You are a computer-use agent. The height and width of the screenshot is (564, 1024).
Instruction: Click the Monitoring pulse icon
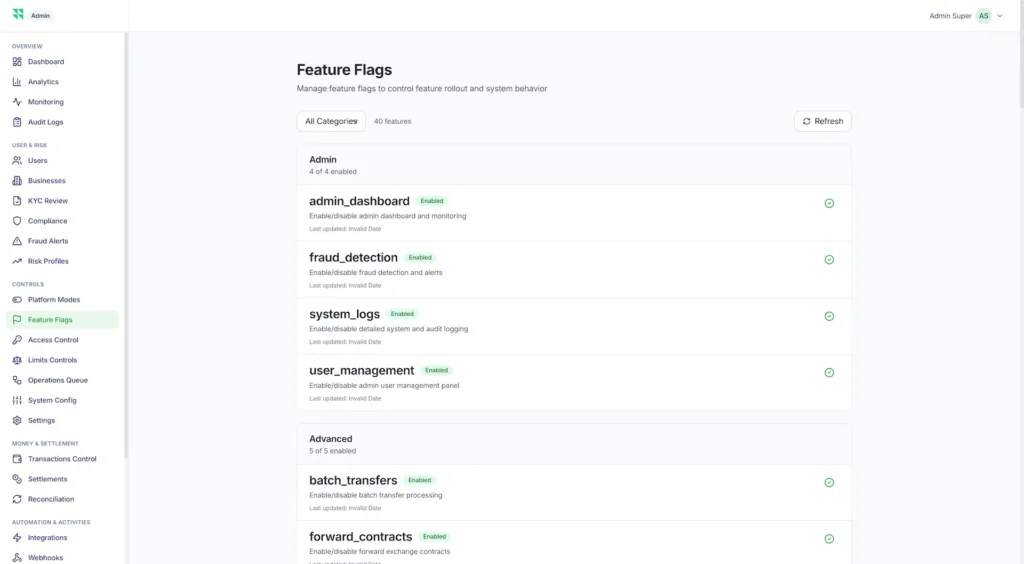[x=17, y=102]
